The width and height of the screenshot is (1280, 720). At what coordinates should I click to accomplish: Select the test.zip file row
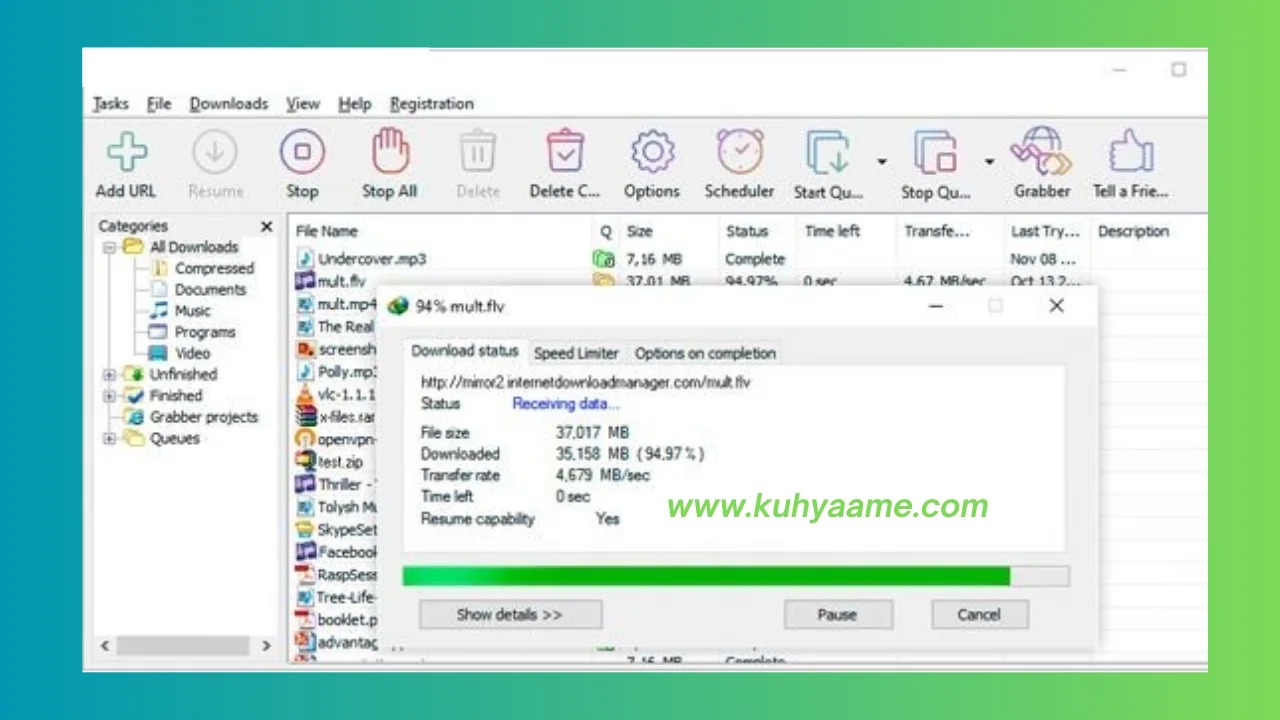click(342, 462)
